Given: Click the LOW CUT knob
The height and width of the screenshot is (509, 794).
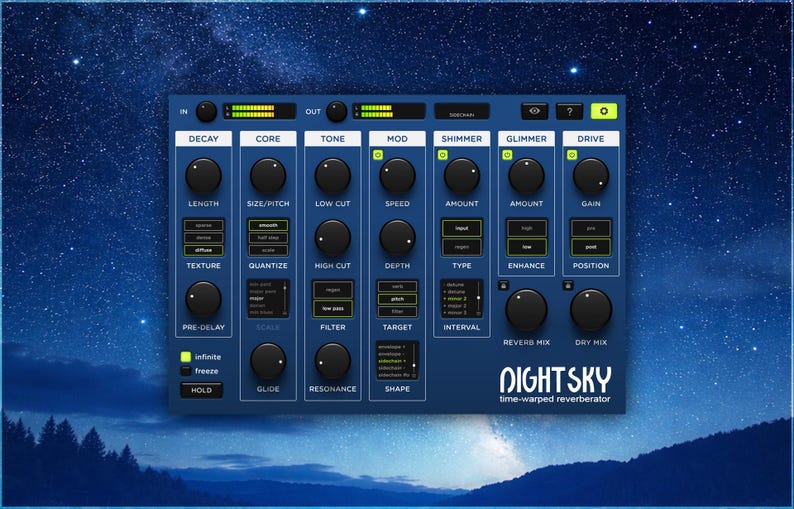Looking at the screenshot, I should (333, 176).
